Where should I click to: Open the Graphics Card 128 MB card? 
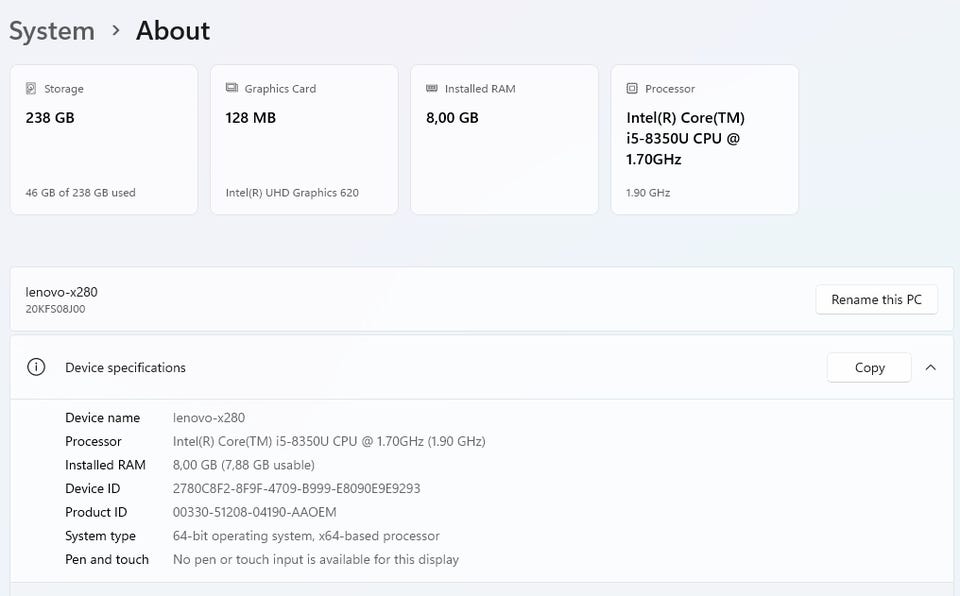[x=304, y=140]
